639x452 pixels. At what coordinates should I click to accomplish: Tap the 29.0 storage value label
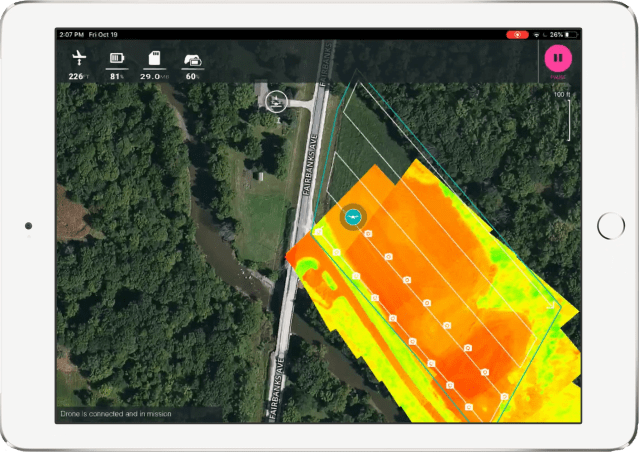(x=152, y=76)
